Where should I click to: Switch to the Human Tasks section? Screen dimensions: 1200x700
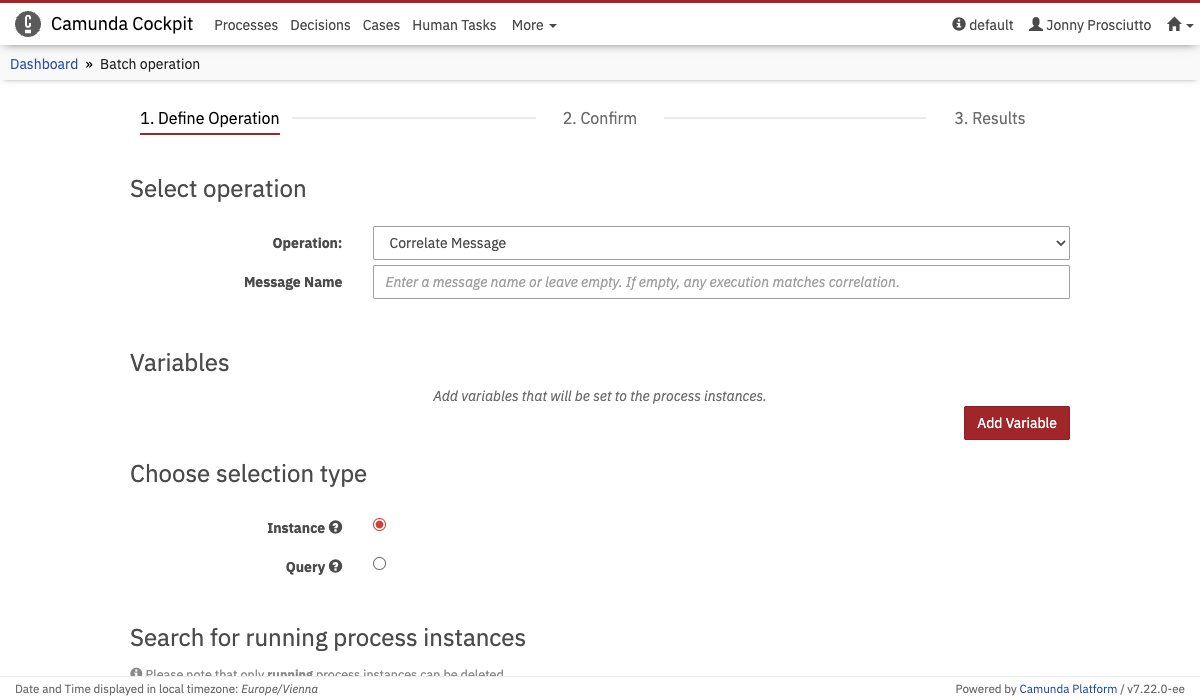pyautogui.click(x=454, y=25)
